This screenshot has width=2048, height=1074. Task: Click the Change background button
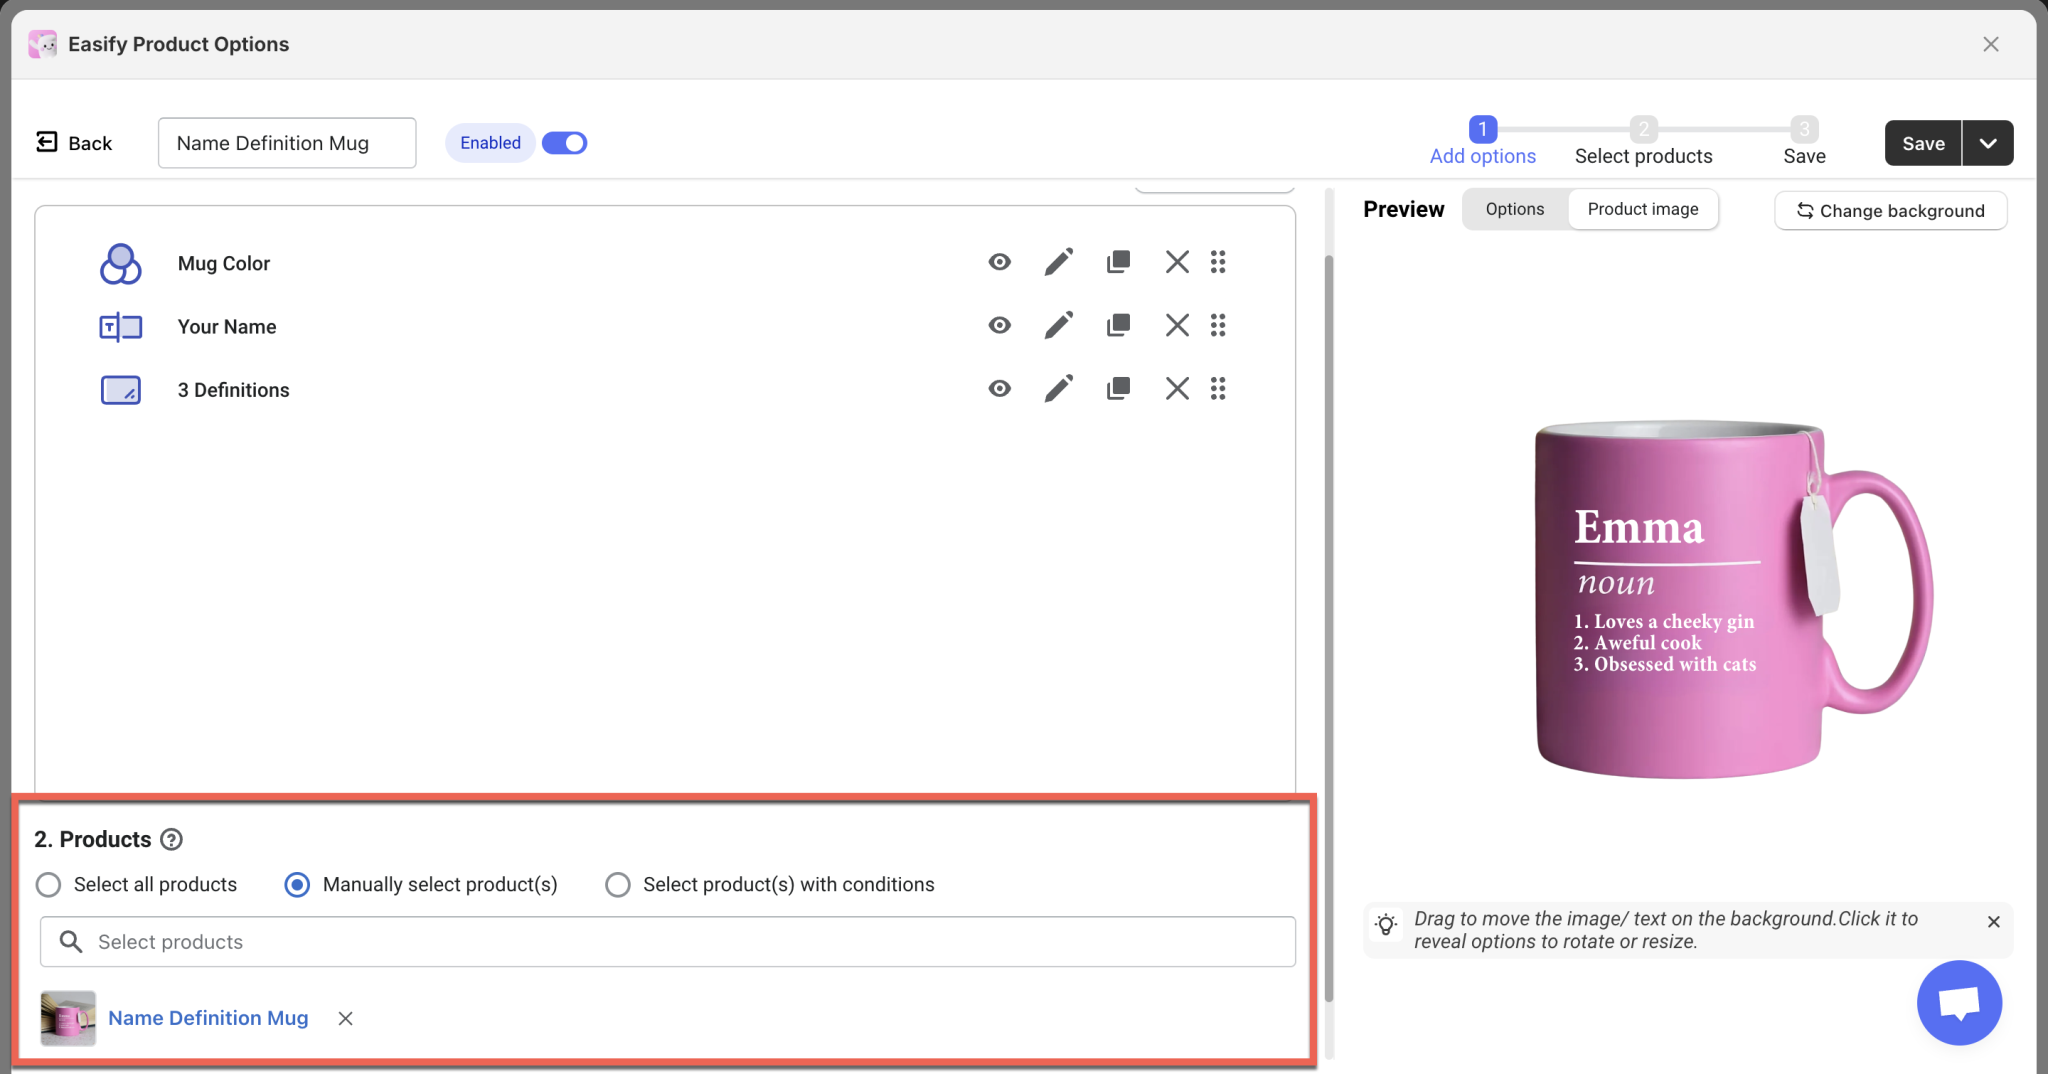tap(1890, 211)
